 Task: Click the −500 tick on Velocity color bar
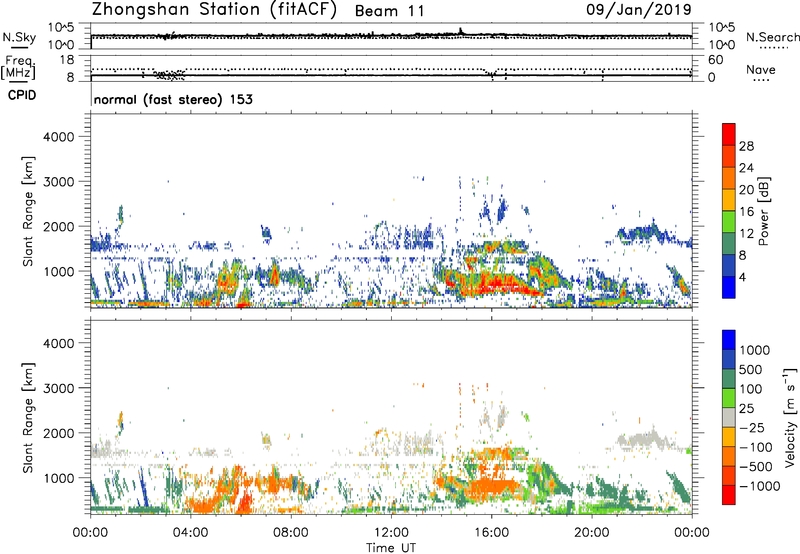[x=756, y=467]
